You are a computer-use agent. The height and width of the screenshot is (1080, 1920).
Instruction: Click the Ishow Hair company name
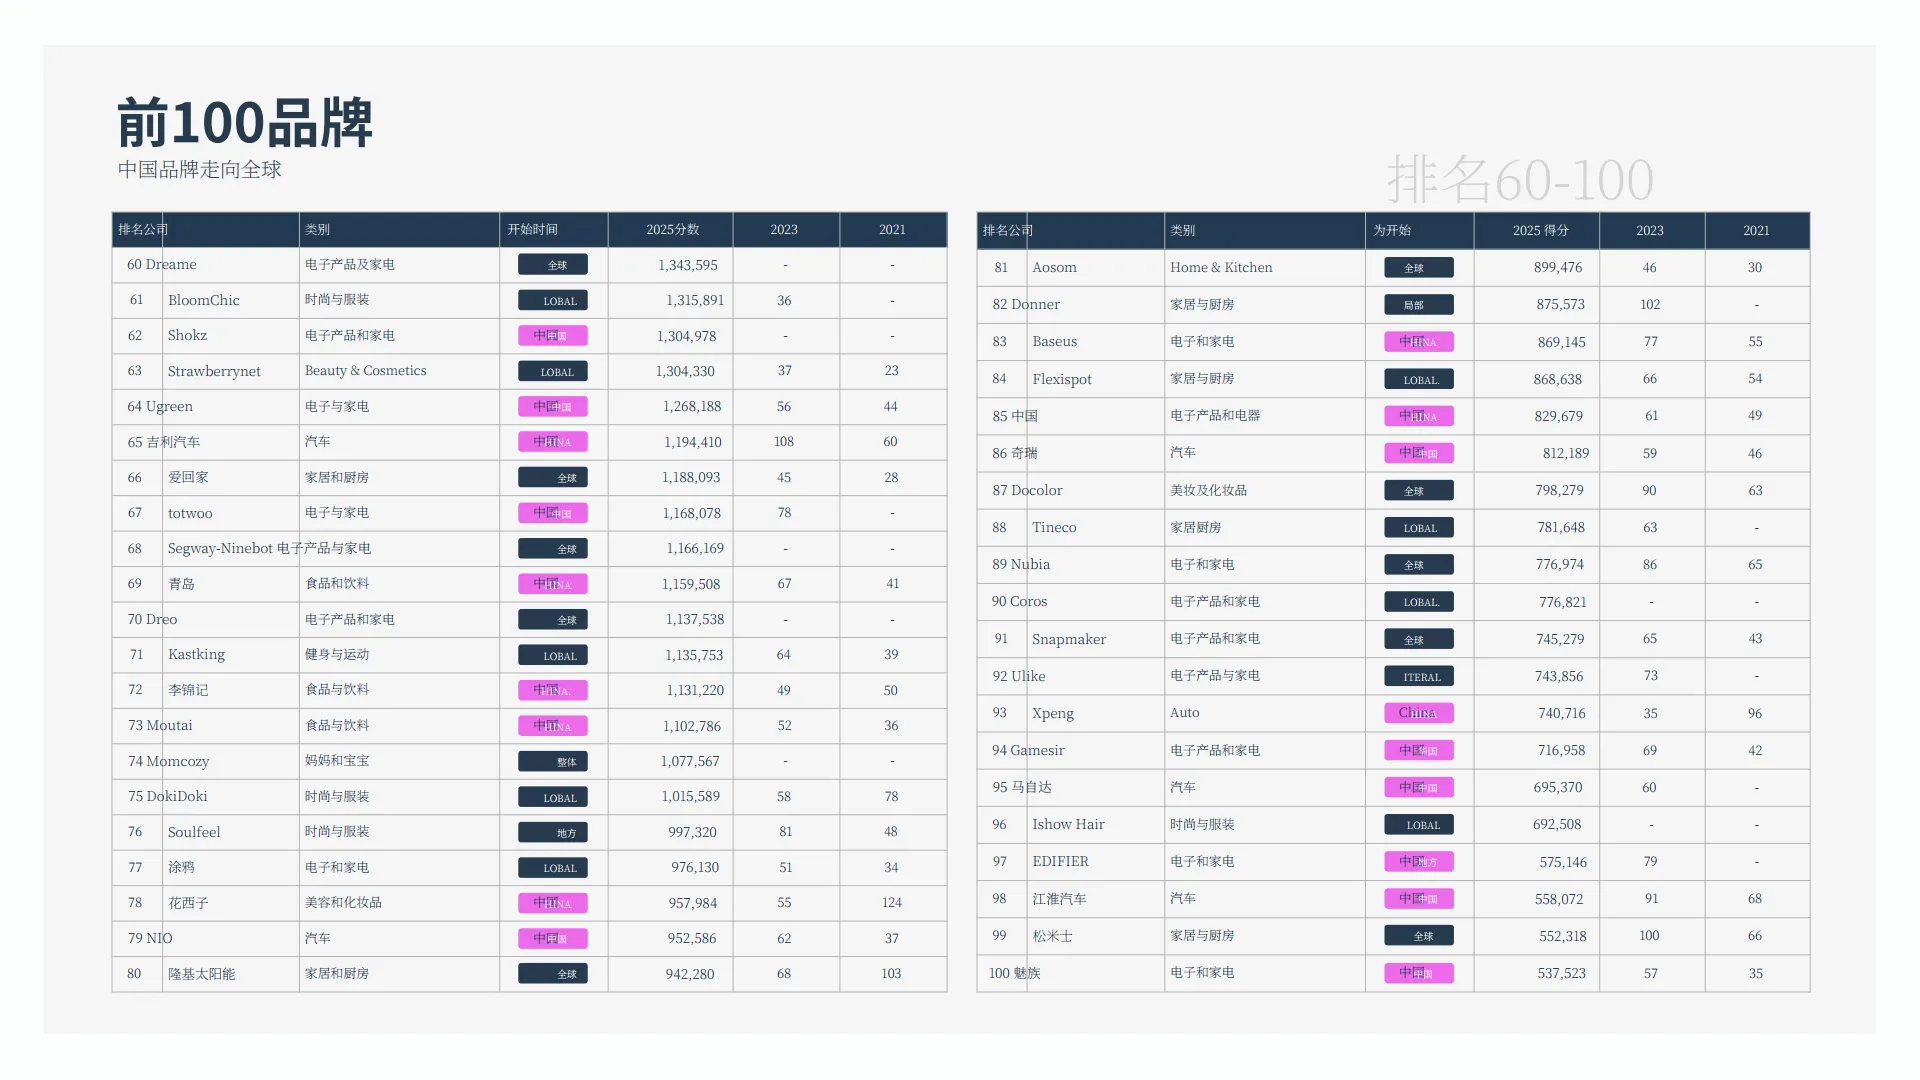click(1068, 824)
